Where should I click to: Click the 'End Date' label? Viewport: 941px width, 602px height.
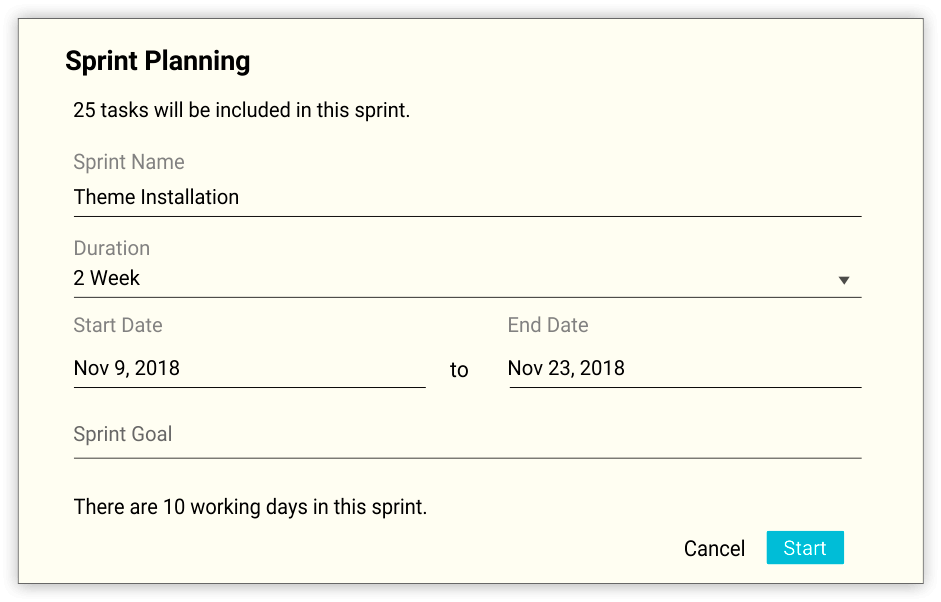click(548, 325)
